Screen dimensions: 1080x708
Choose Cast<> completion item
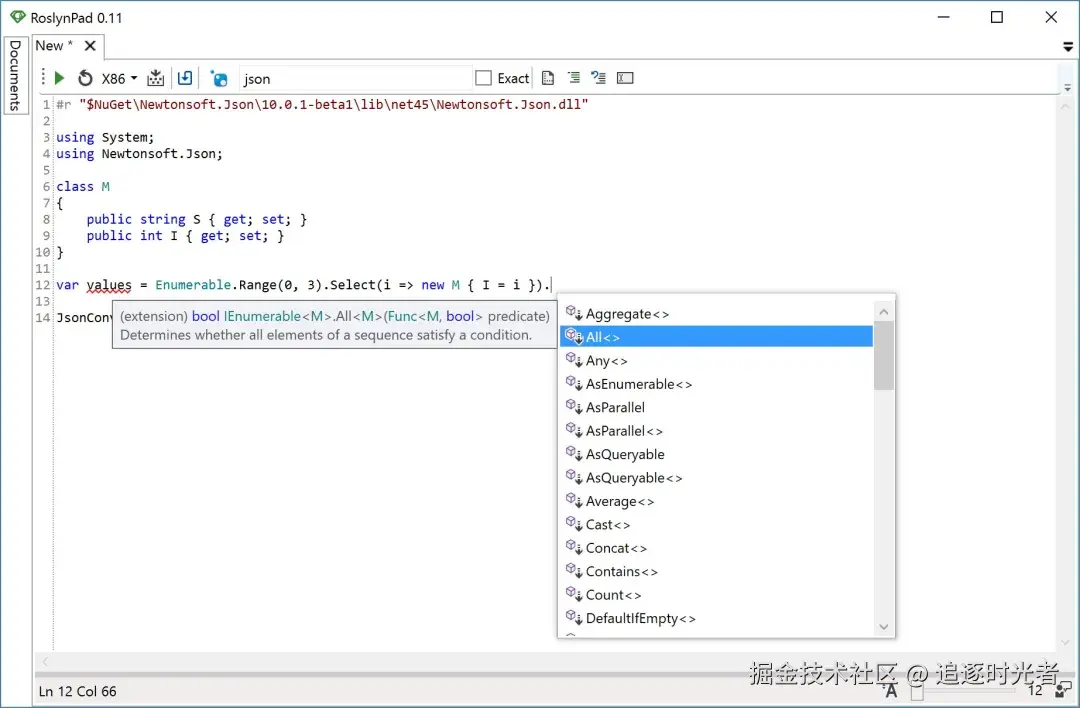point(716,524)
